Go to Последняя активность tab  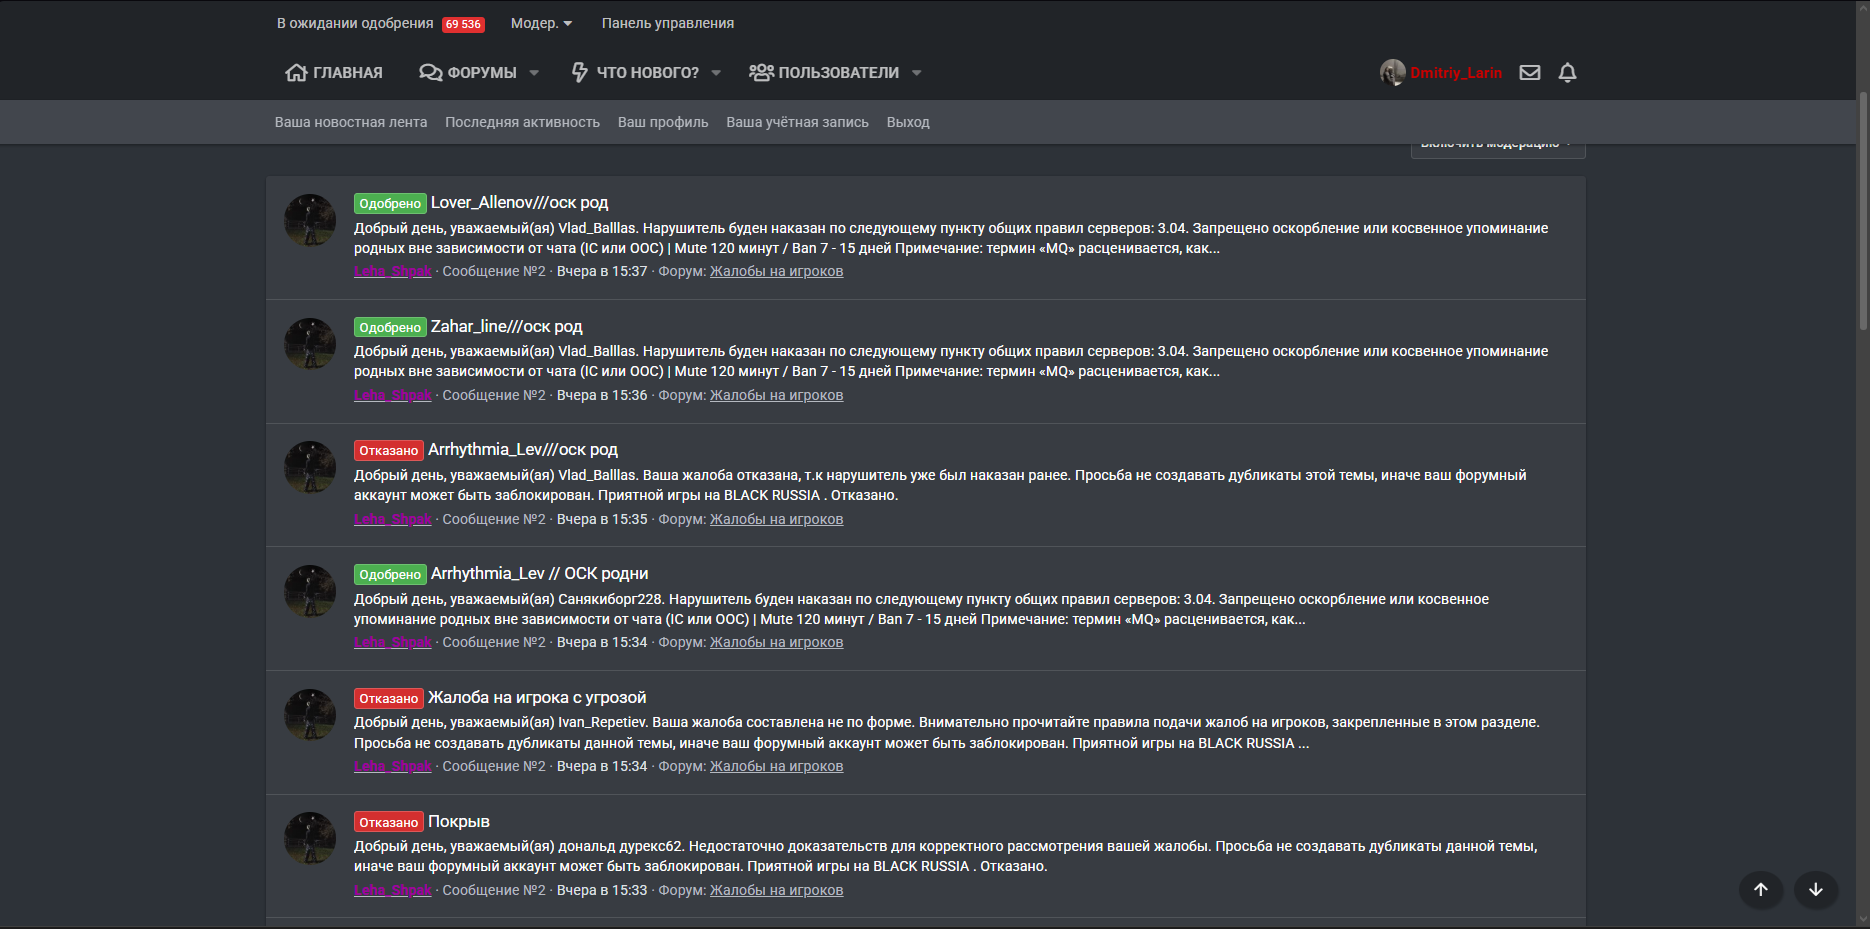coord(522,122)
